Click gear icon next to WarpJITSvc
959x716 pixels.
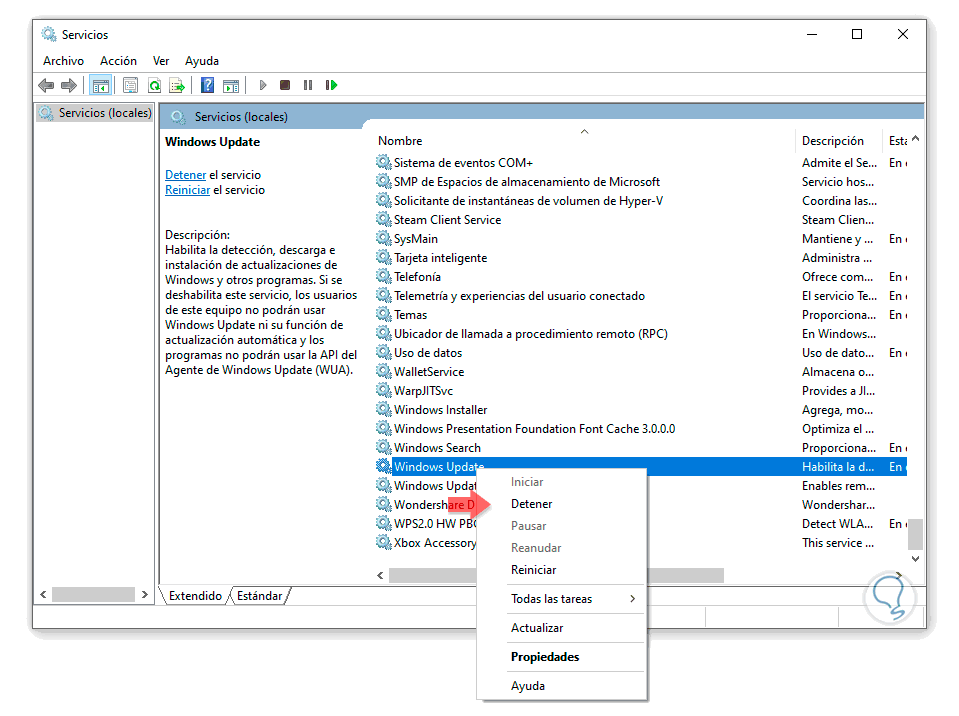(383, 390)
